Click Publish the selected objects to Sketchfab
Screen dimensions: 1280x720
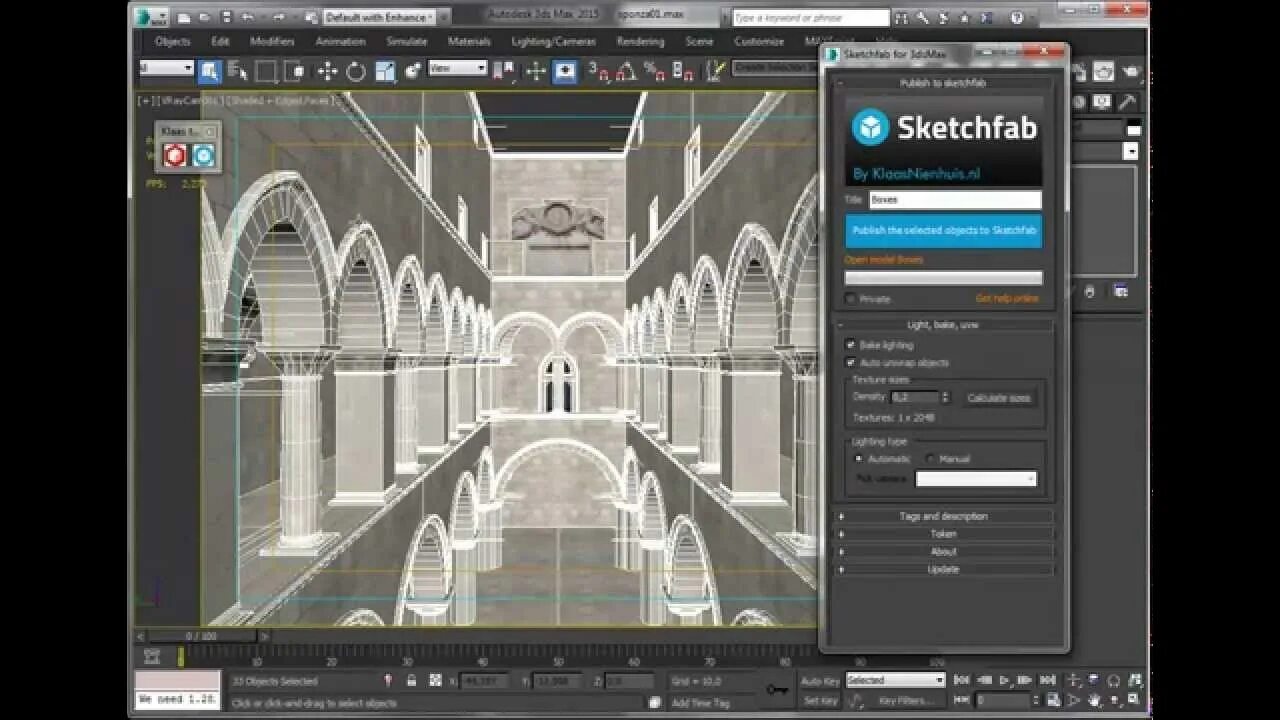[944, 230]
